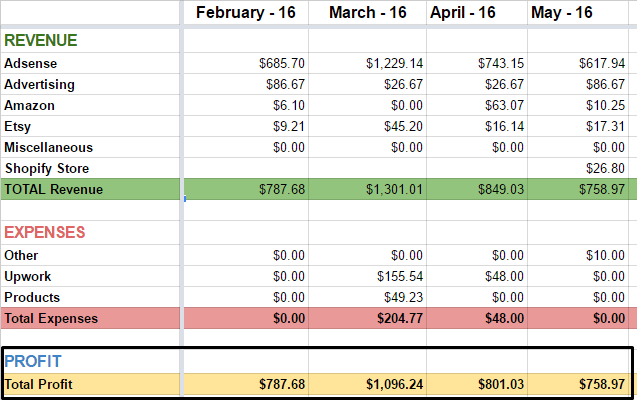Select the February - 16 column header

pos(245,13)
